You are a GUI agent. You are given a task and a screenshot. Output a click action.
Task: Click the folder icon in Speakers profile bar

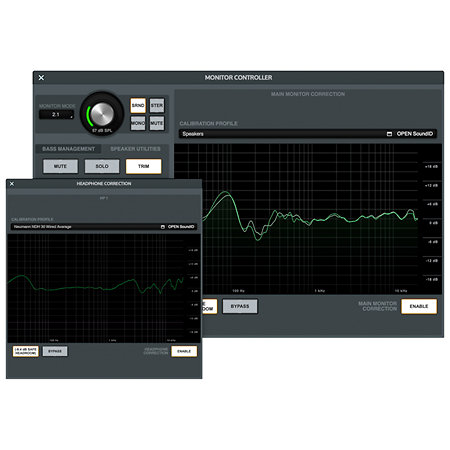(x=389, y=134)
